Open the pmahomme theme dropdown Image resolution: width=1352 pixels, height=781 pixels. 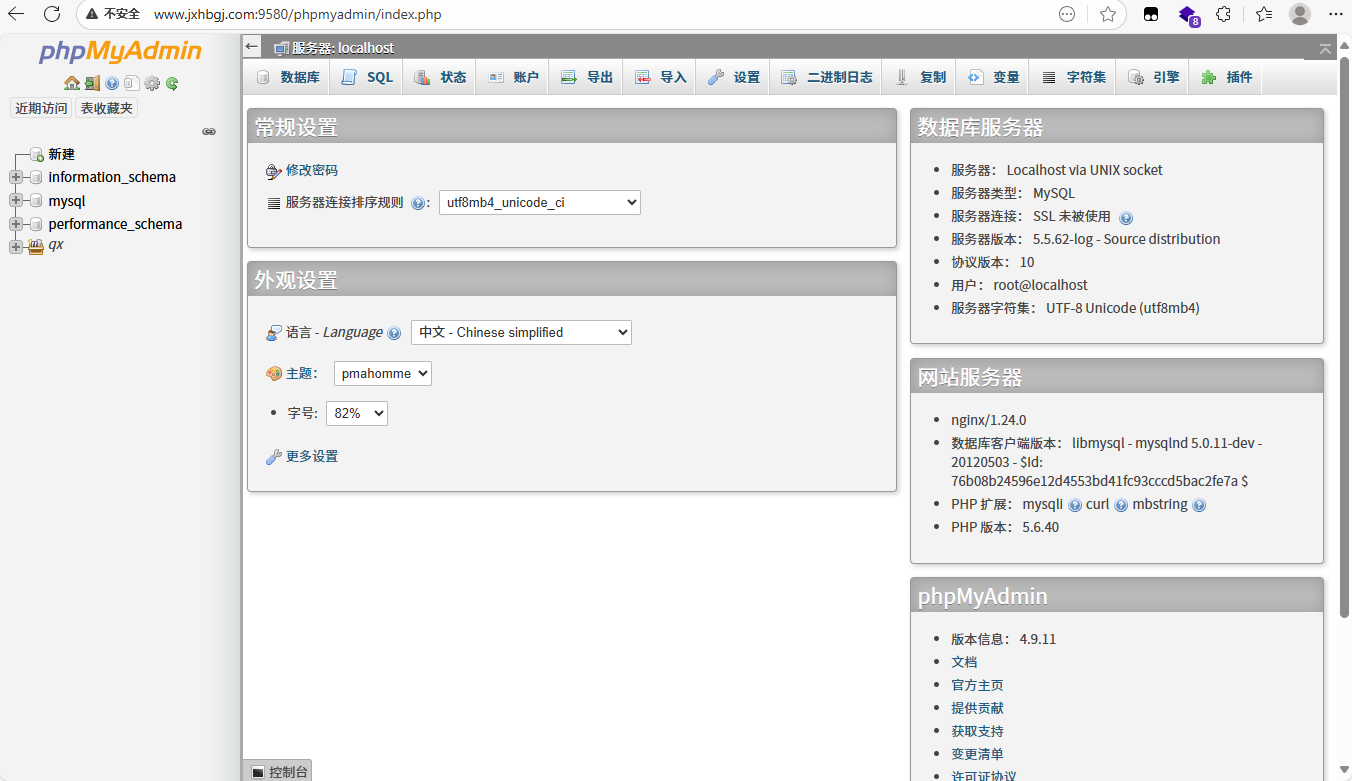click(383, 373)
